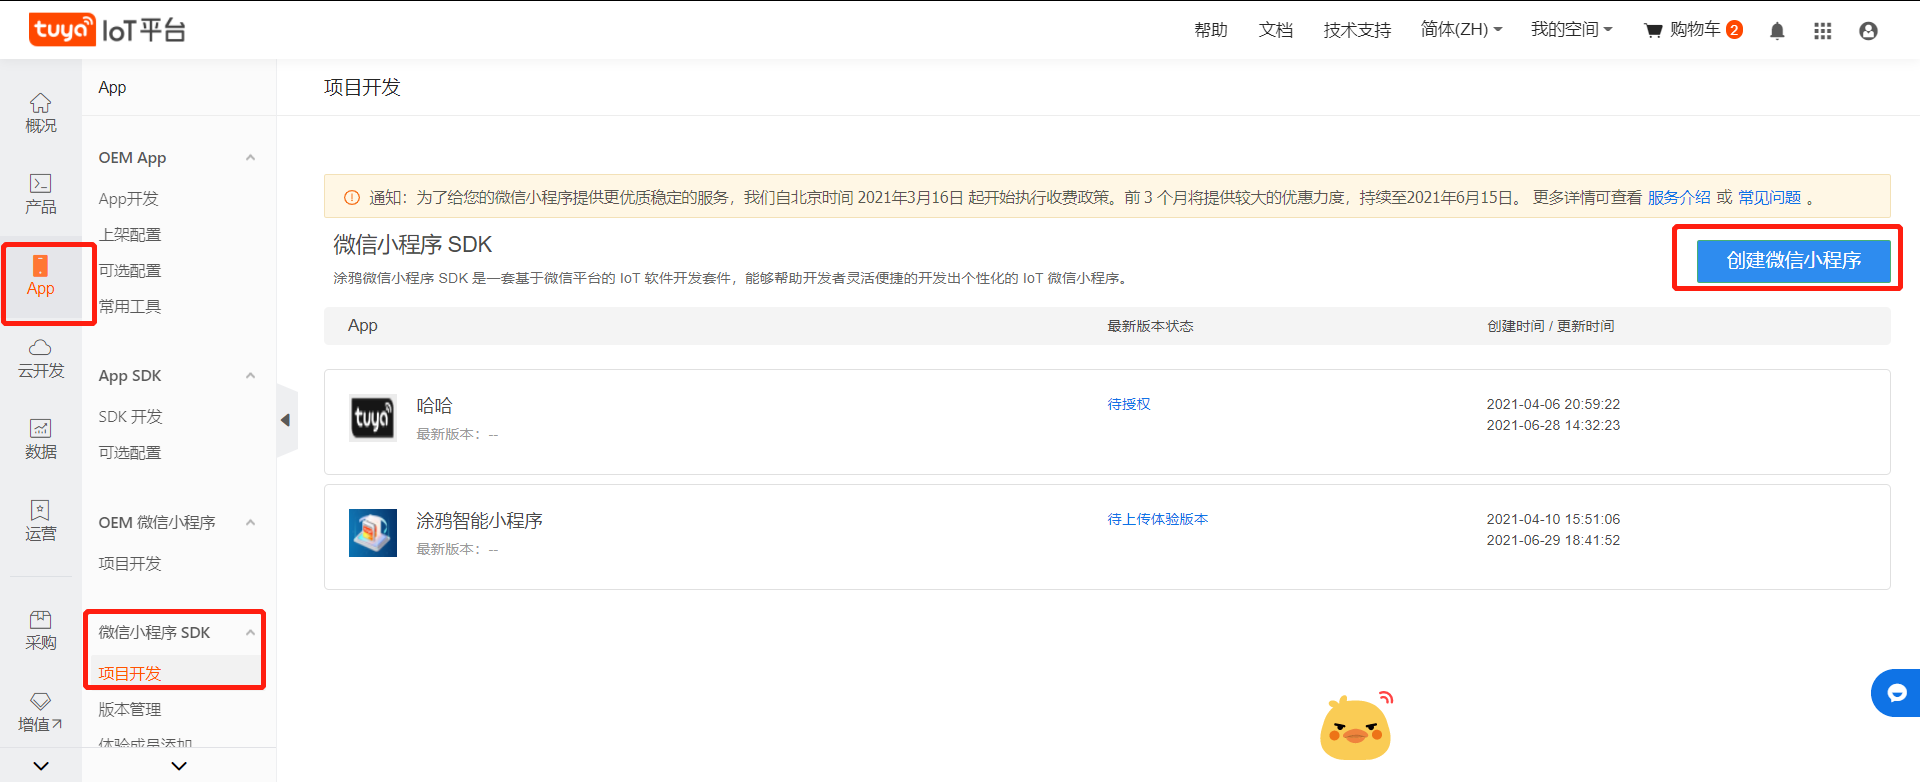Open the 数据 data sidebar icon
1920x782 pixels.
point(40,440)
